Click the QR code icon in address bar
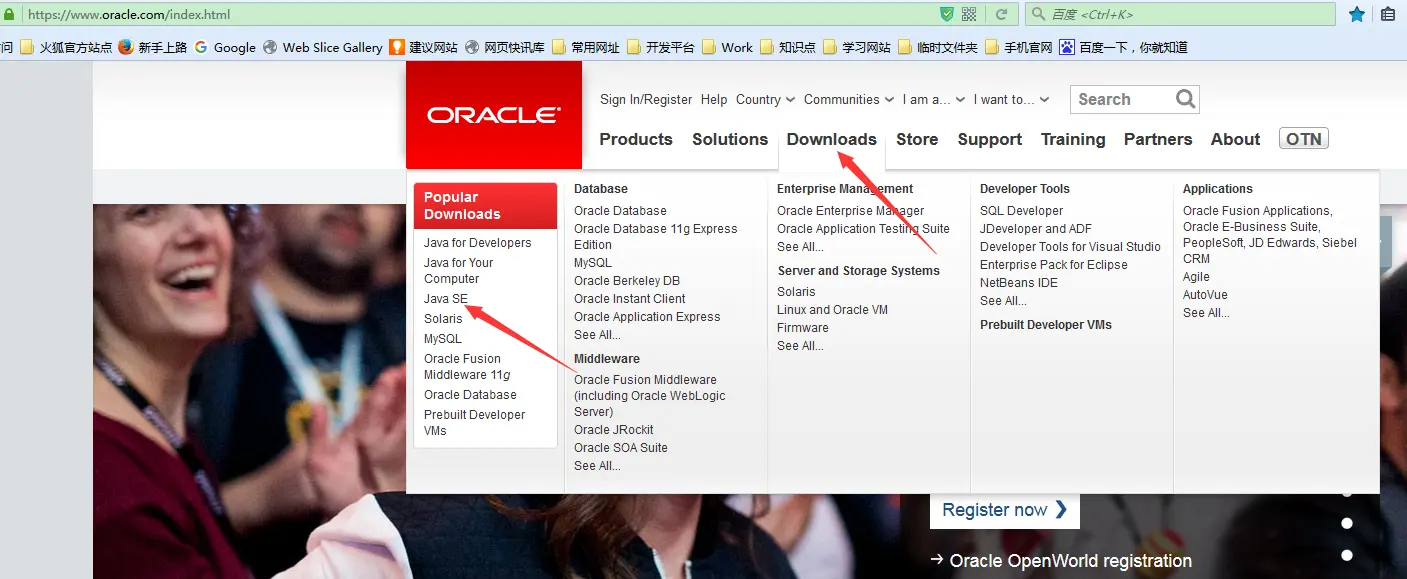The height and width of the screenshot is (579, 1407). 969,14
